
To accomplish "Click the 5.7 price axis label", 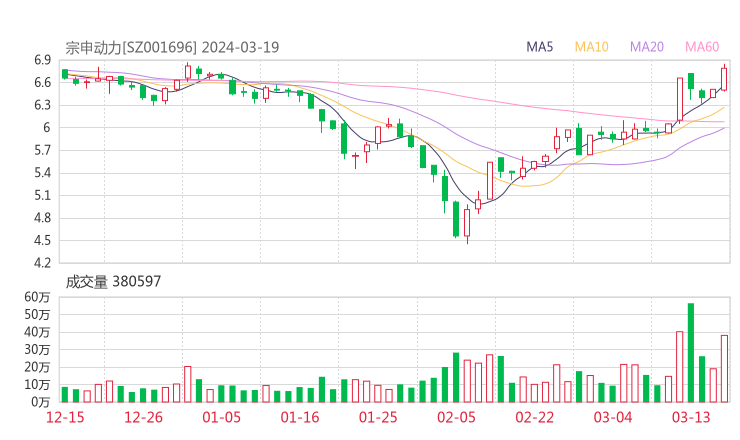I will click(x=42, y=150).
